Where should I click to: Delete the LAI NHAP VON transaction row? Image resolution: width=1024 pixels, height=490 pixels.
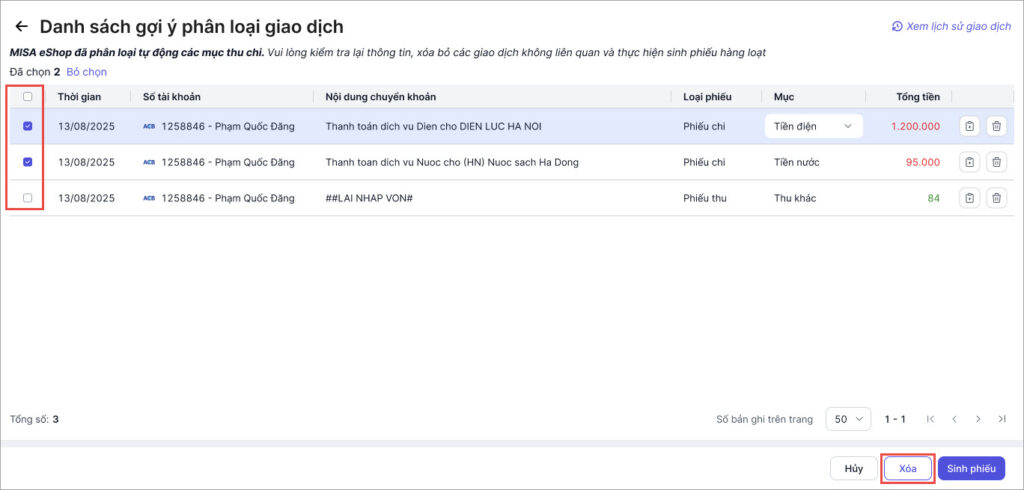[x=996, y=198]
